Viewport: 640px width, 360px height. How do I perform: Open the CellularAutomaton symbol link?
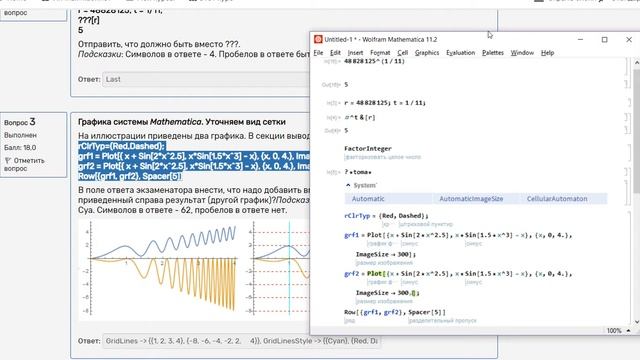(557, 199)
